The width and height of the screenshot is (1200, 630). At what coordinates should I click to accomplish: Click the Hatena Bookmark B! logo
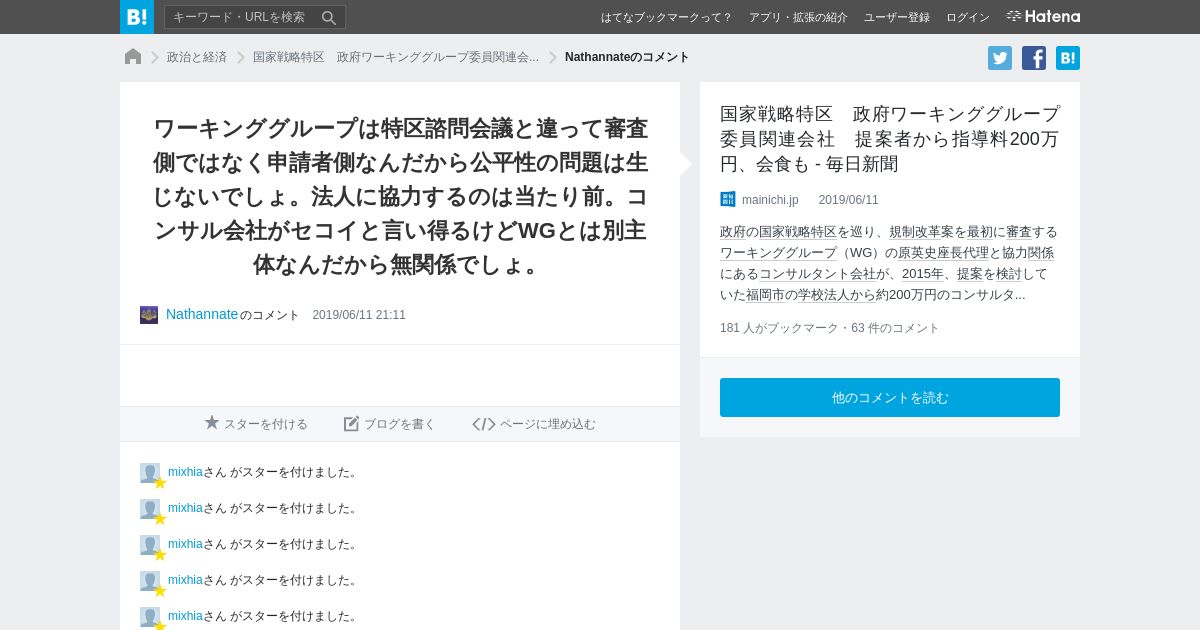[137, 17]
